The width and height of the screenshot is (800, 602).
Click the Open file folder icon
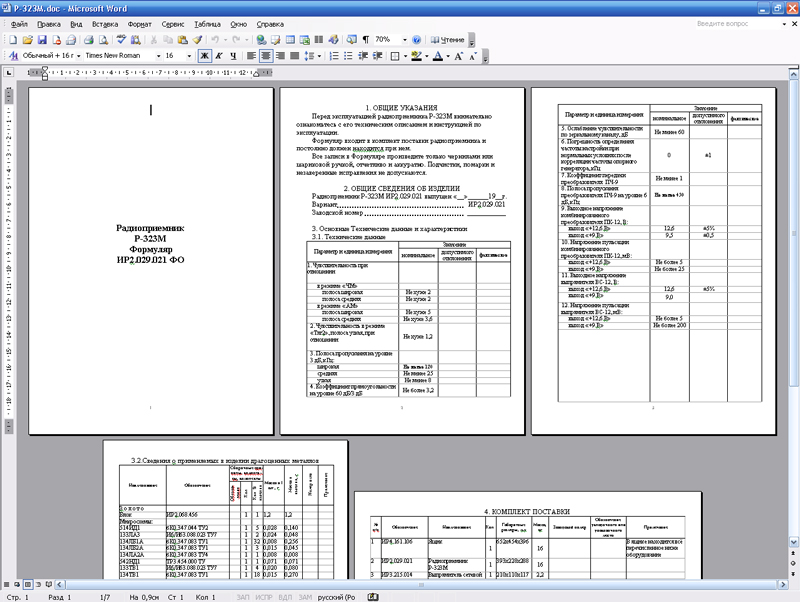point(27,39)
